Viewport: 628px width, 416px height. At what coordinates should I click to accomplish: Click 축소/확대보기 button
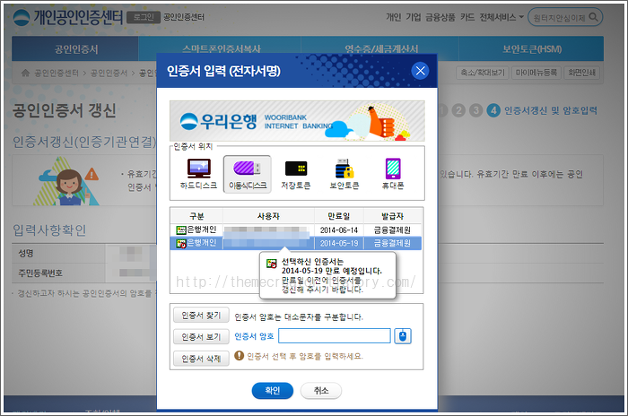click(482, 72)
